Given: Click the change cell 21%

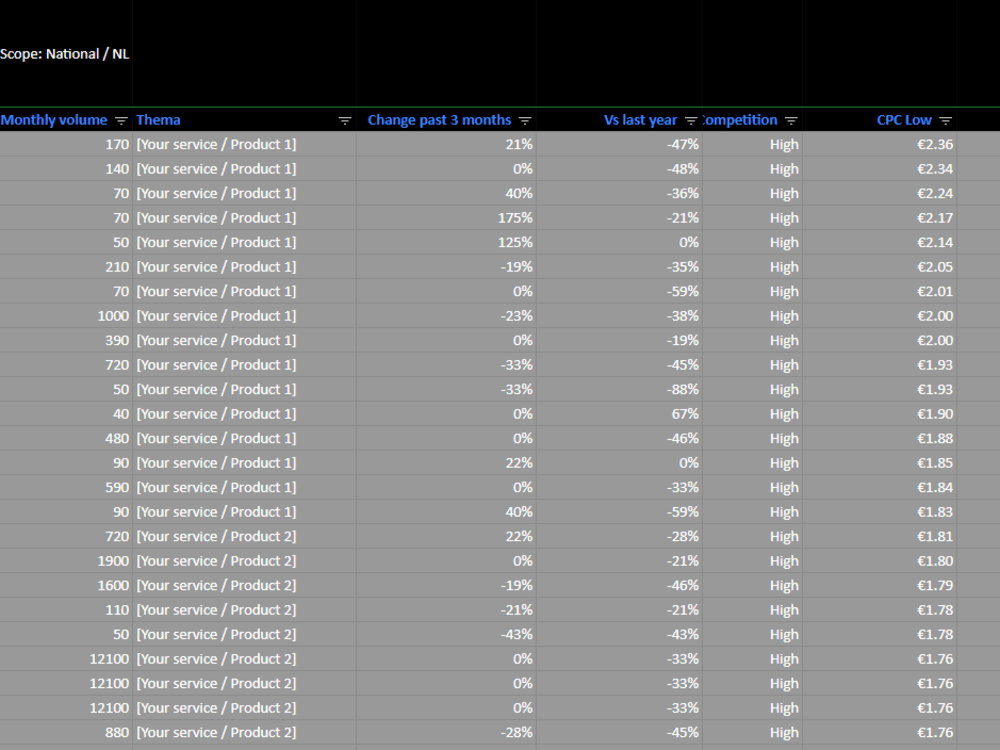Looking at the screenshot, I should point(446,144).
